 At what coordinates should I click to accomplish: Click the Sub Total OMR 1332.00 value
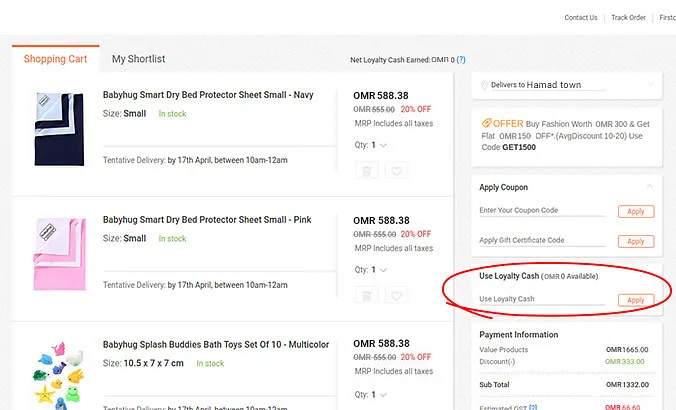(x=627, y=385)
